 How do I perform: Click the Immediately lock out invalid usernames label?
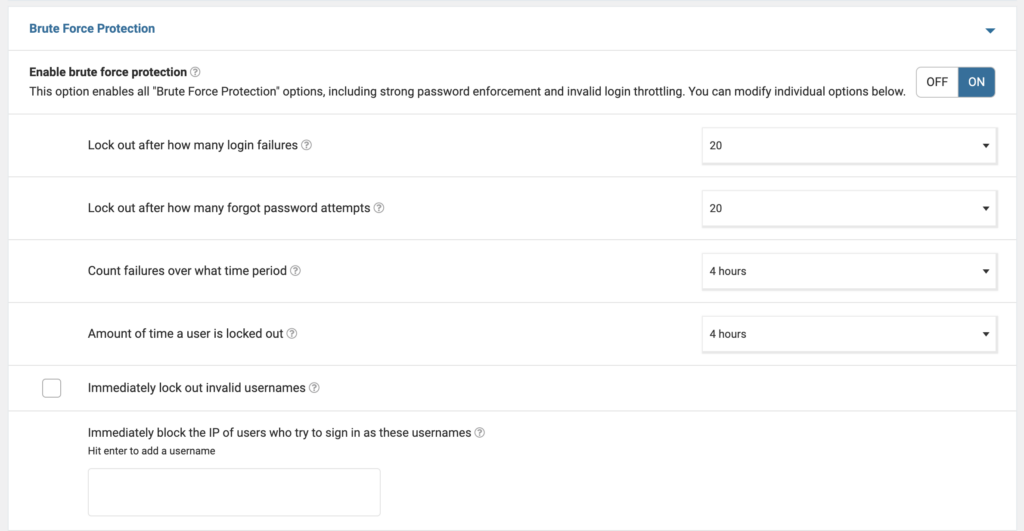pyautogui.click(x=196, y=388)
